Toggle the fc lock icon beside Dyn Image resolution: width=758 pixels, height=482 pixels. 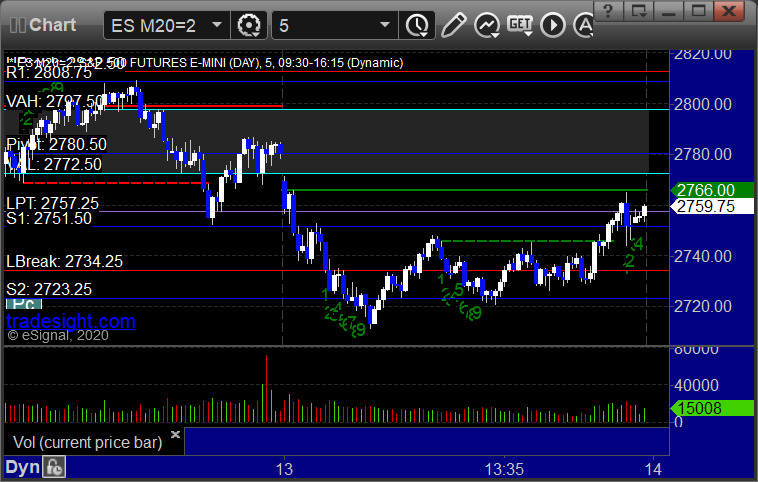[54, 467]
